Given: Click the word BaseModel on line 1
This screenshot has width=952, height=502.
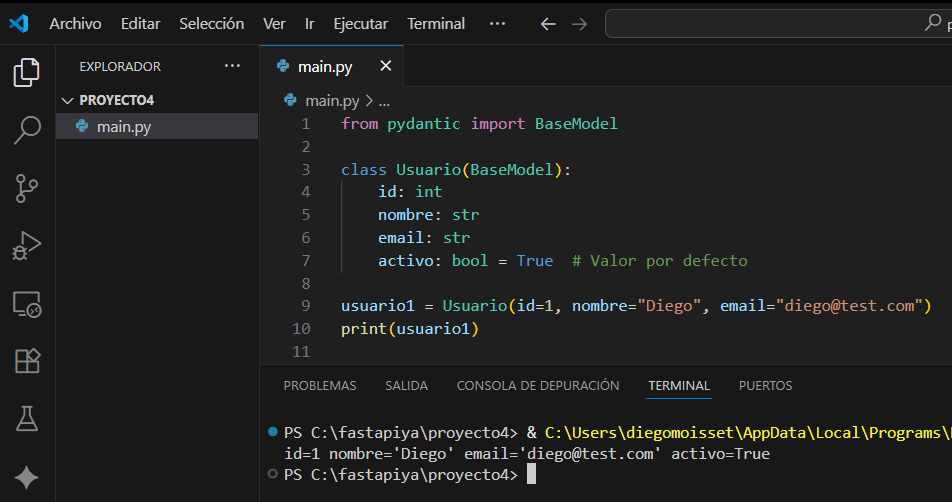Looking at the screenshot, I should (576, 124).
